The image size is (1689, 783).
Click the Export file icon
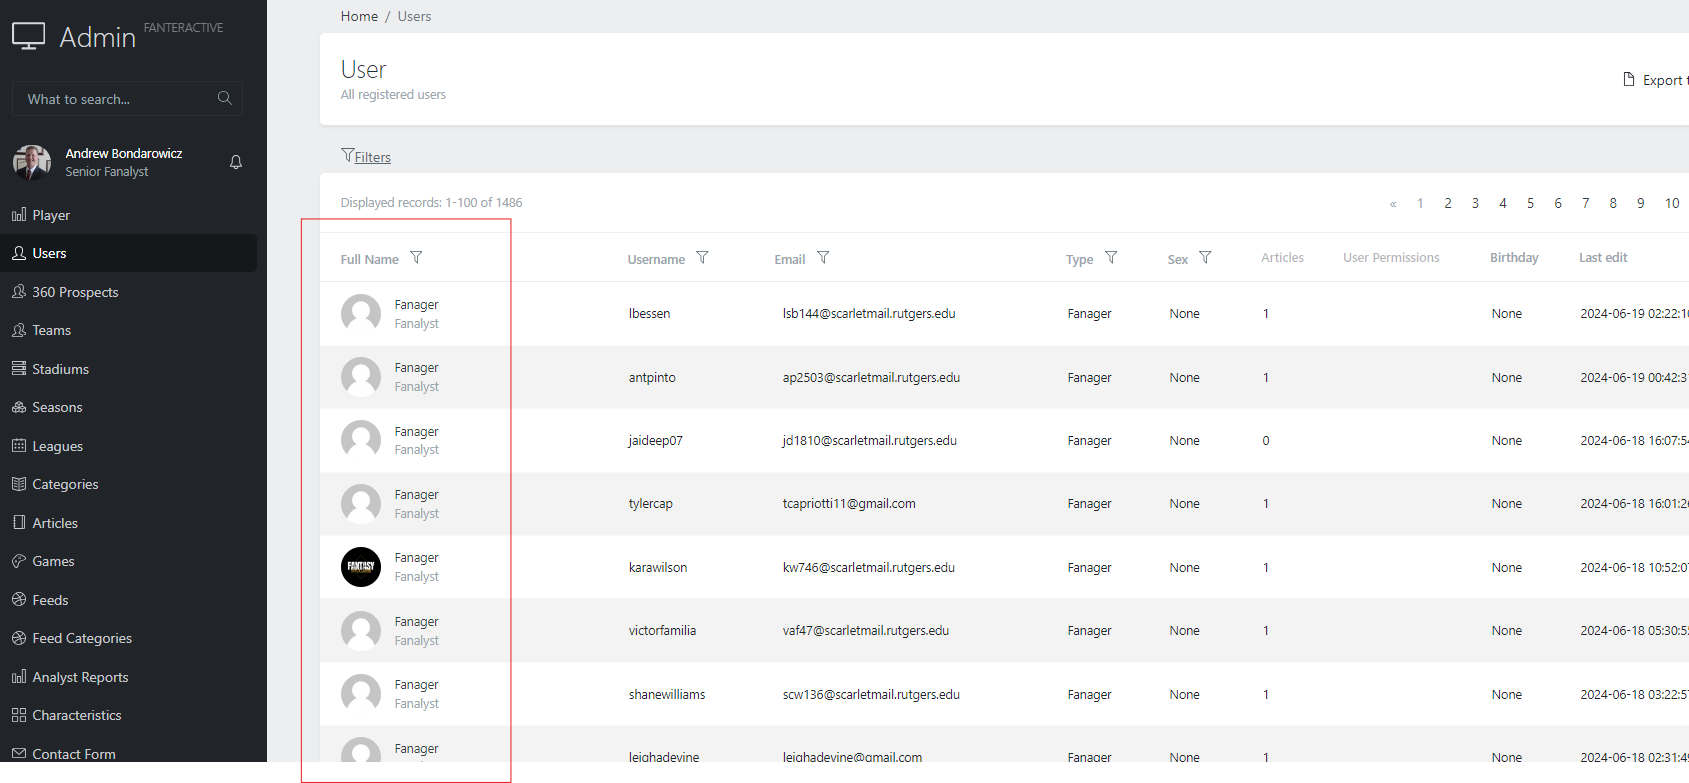tap(1629, 79)
